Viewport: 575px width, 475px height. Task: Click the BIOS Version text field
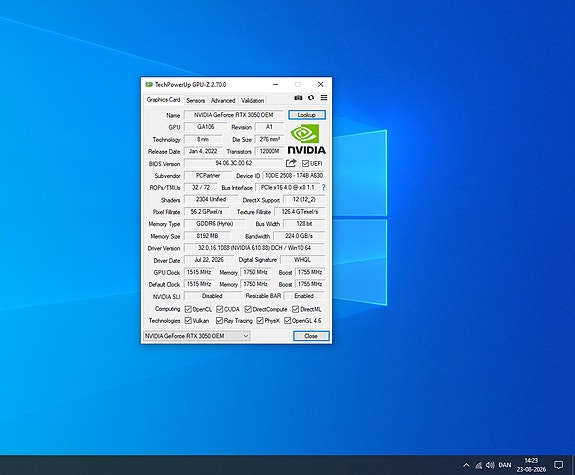pos(234,163)
